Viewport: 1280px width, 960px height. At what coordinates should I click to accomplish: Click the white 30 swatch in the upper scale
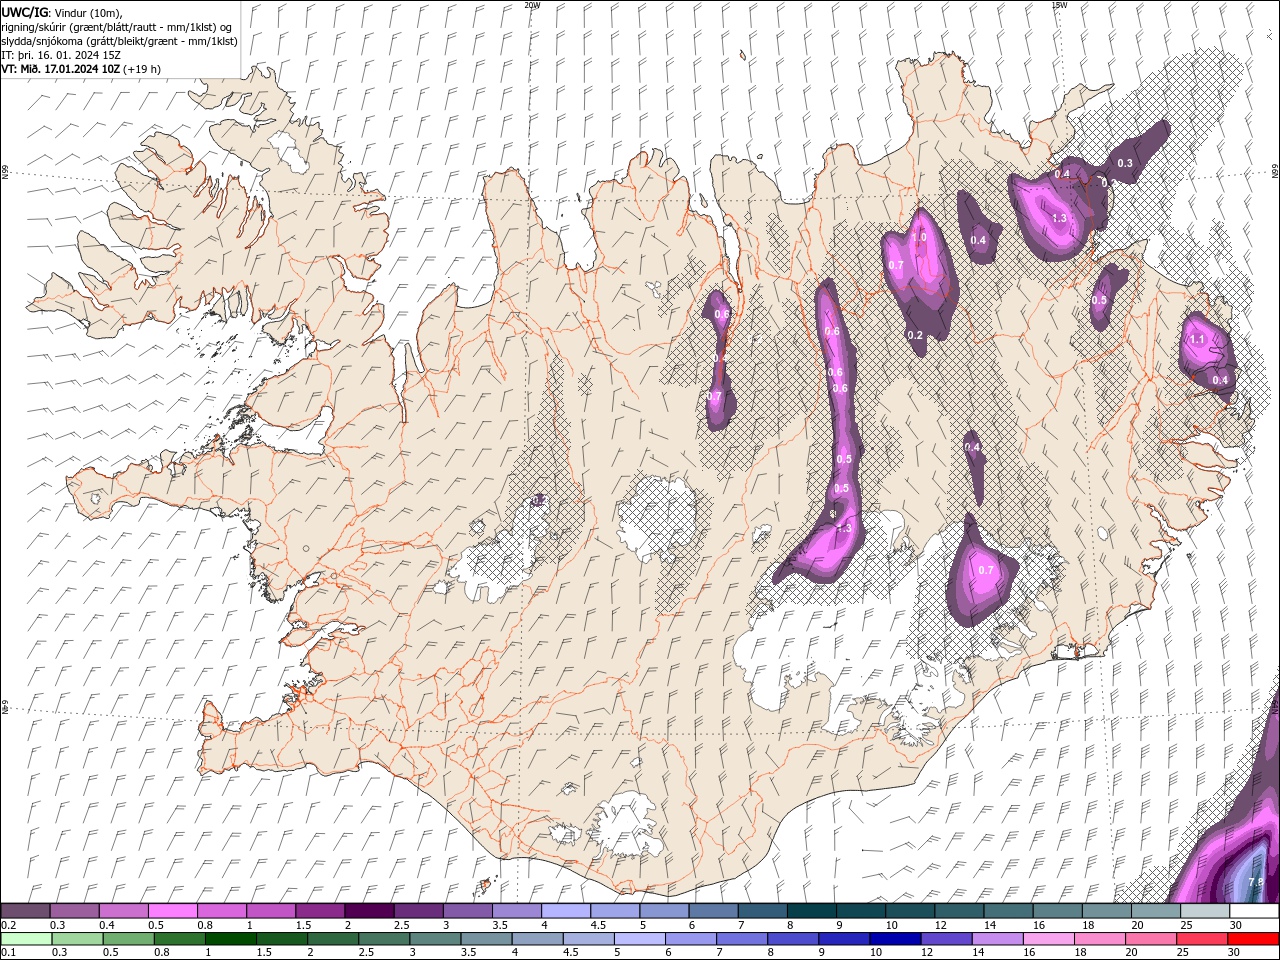[1252, 911]
